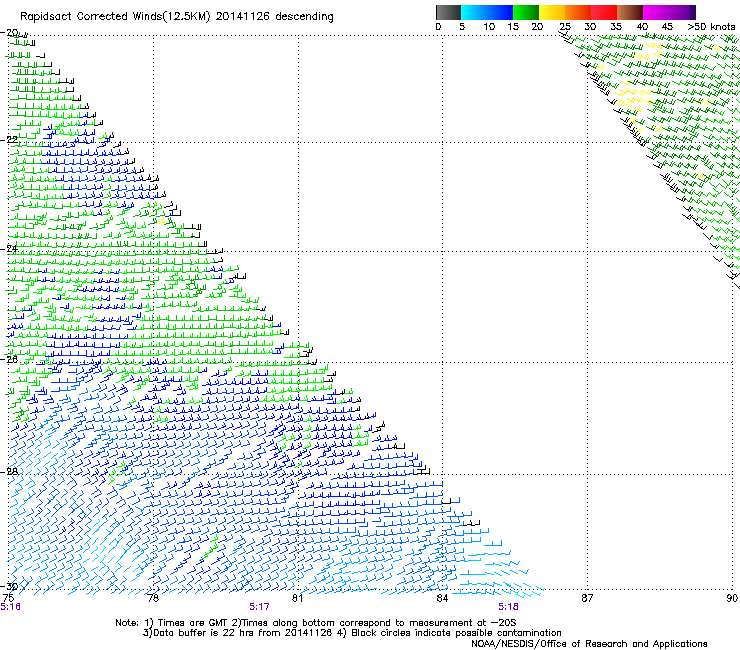Image resolution: width=740 pixels, height=650 pixels.
Task: Click the cyan 5-10 knots legend color
Action: (x=474, y=12)
